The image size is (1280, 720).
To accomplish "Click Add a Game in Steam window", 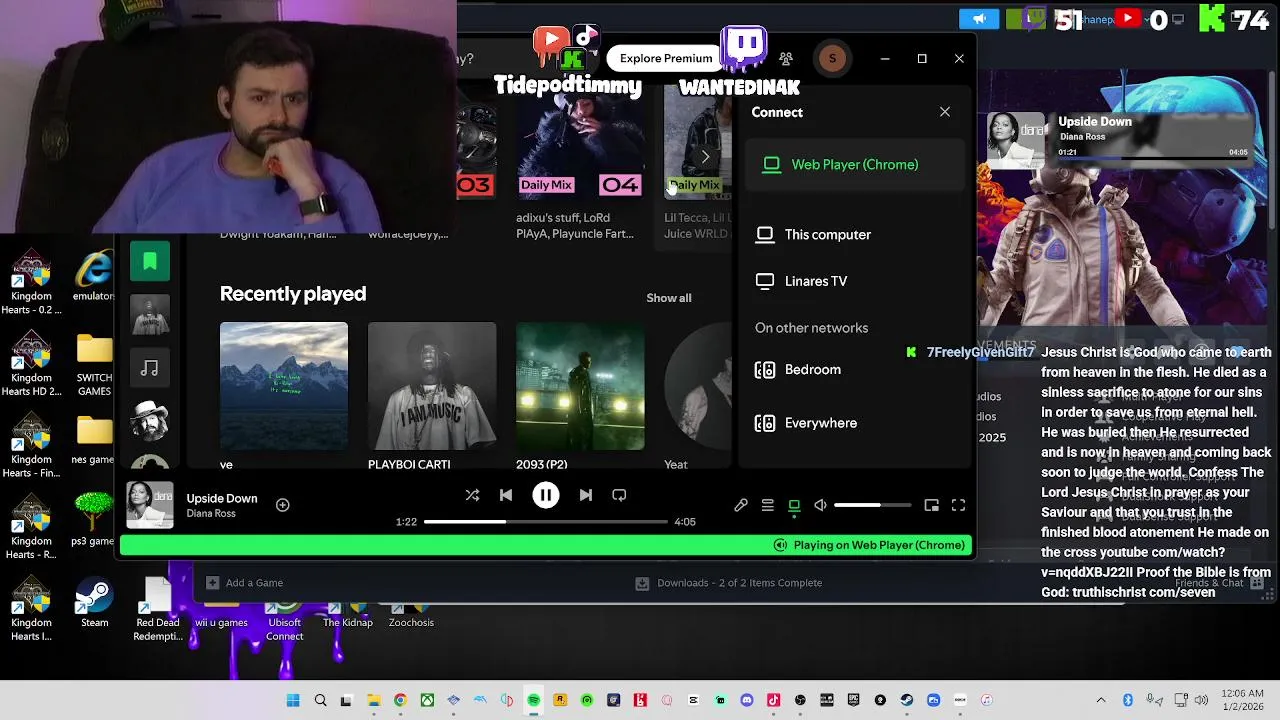I will [245, 583].
